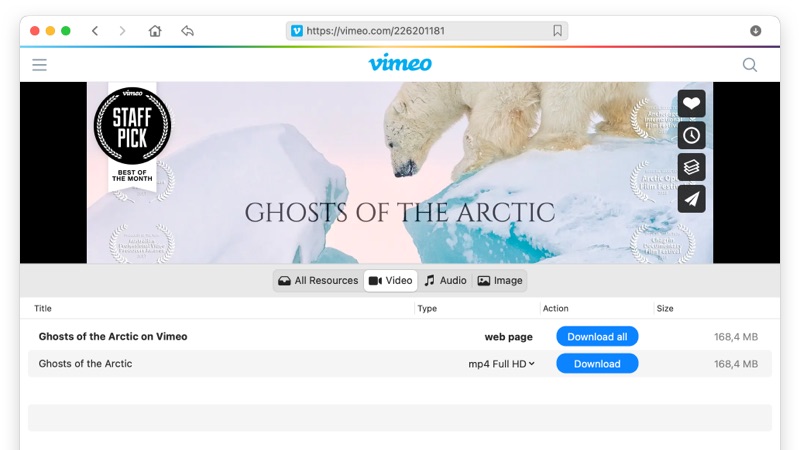Click the Action column header
The image size is (800, 450).
pos(556,308)
